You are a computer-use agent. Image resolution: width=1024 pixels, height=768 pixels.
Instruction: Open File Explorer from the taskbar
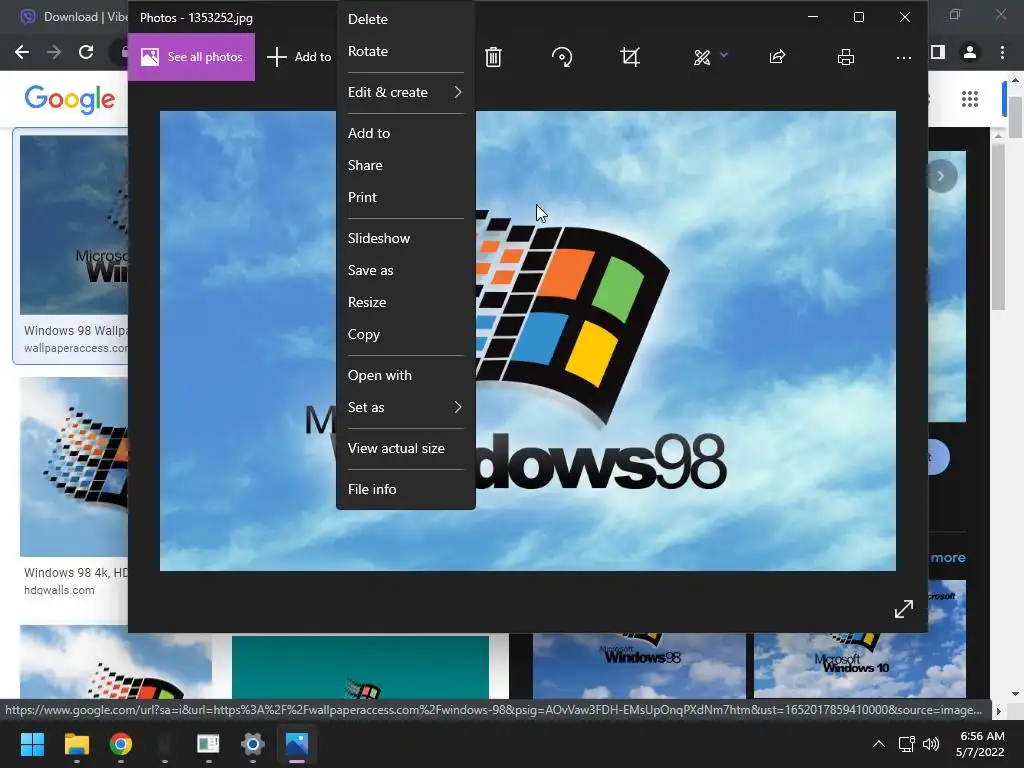pyautogui.click(x=76, y=744)
